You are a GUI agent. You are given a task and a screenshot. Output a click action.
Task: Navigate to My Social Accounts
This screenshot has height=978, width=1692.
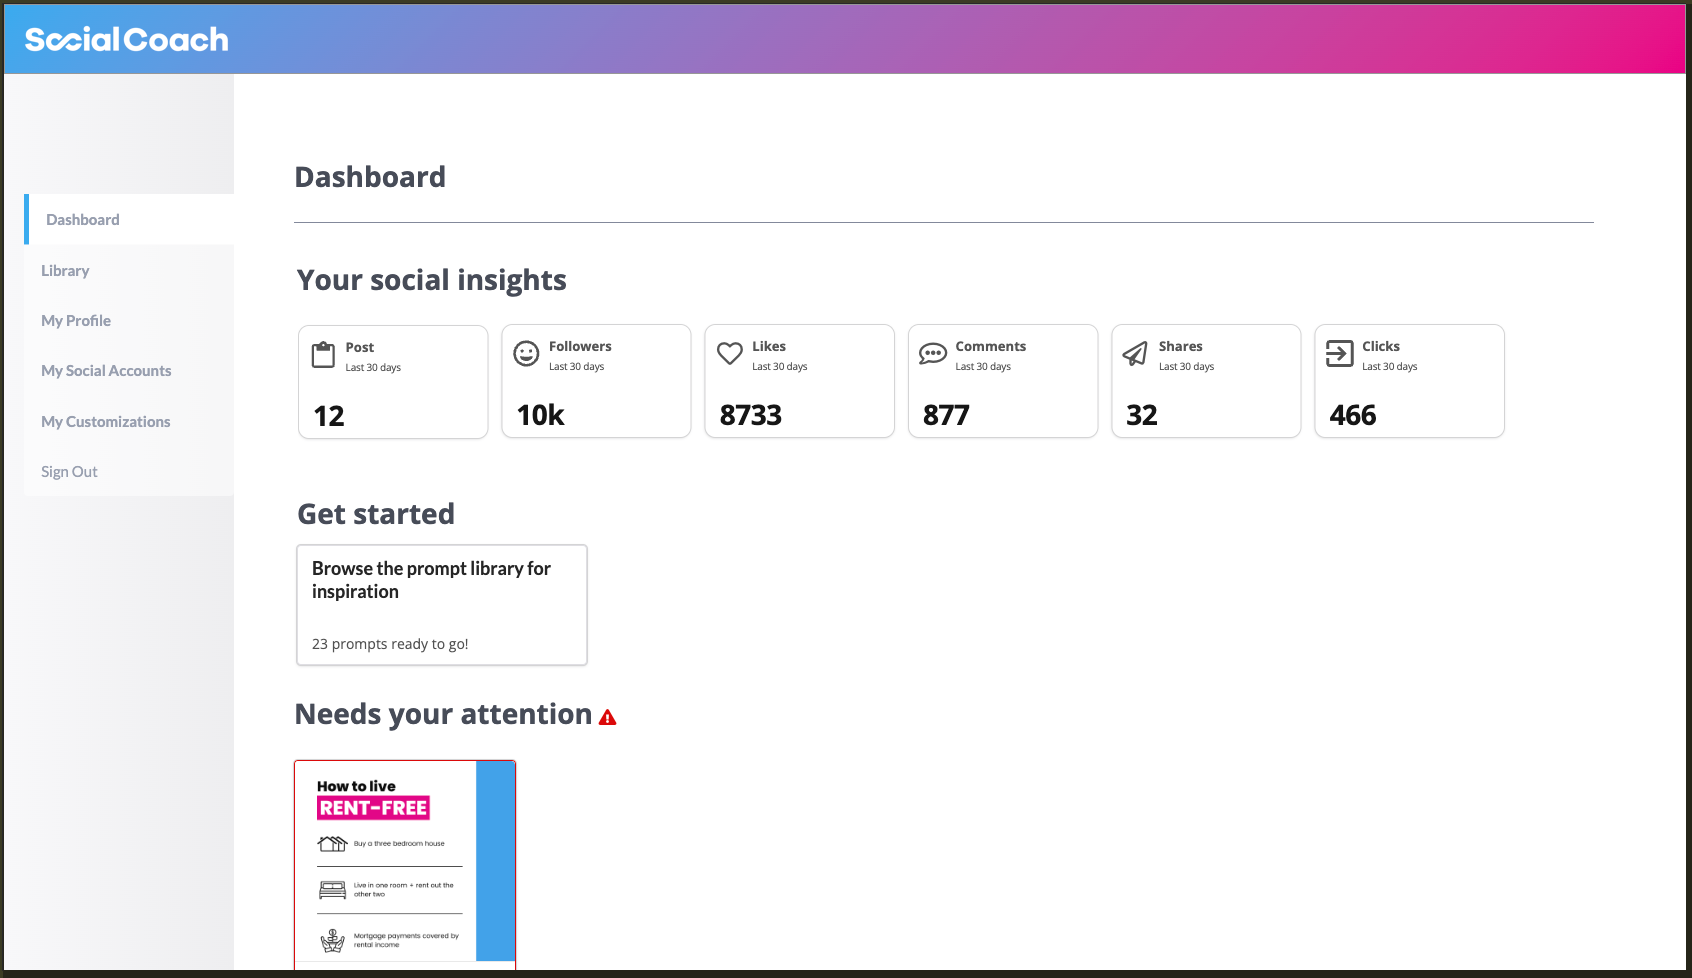click(106, 371)
